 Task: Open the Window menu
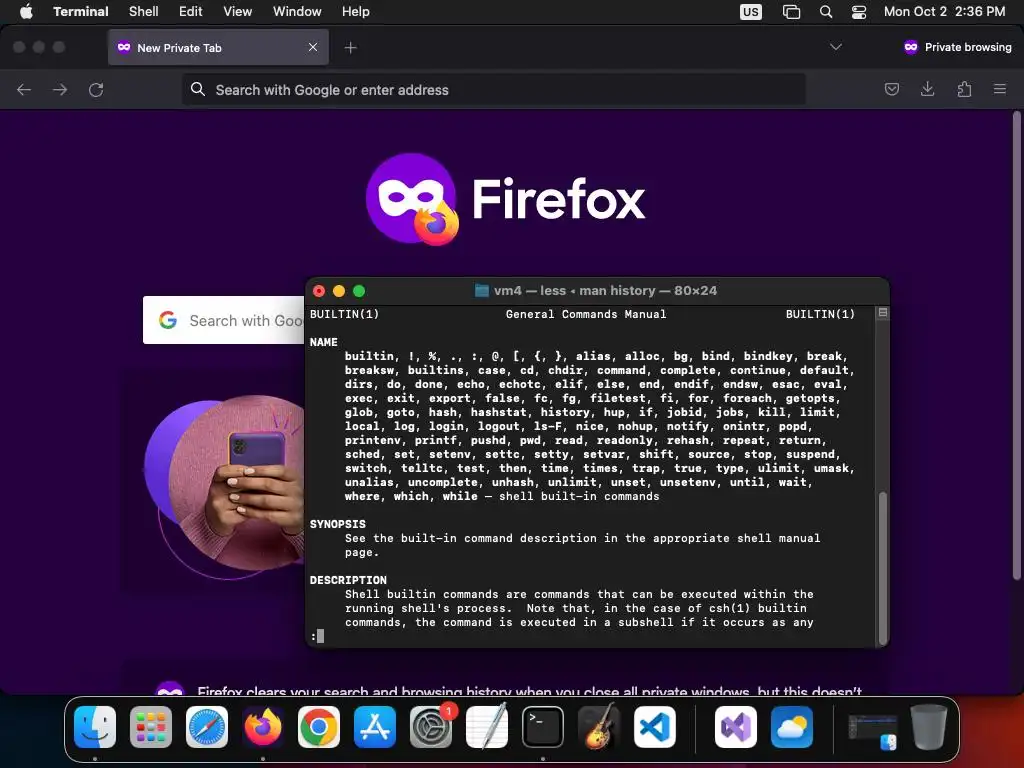tap(297, 11)
